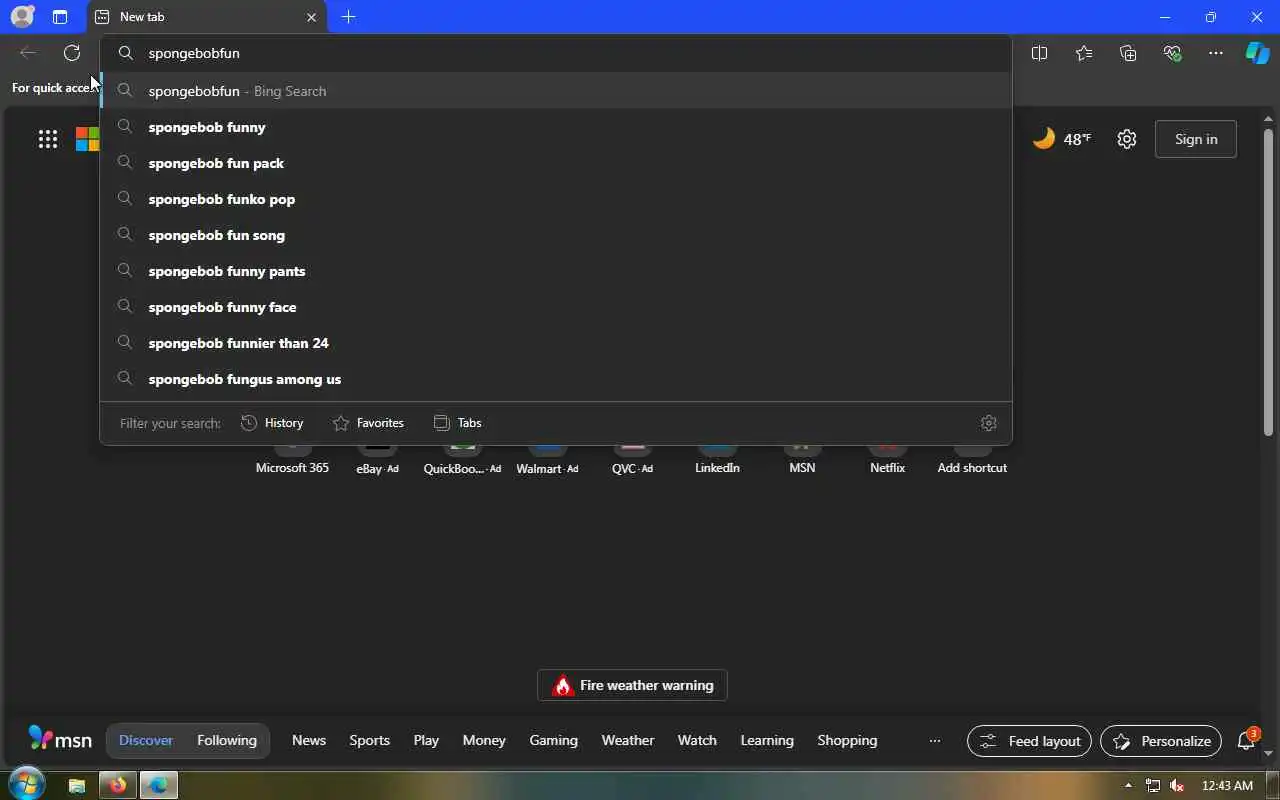Open the split screen icon
The width and height of the screenshot is (1280, 800).
pyautogui.click(x=1039, y=53)
